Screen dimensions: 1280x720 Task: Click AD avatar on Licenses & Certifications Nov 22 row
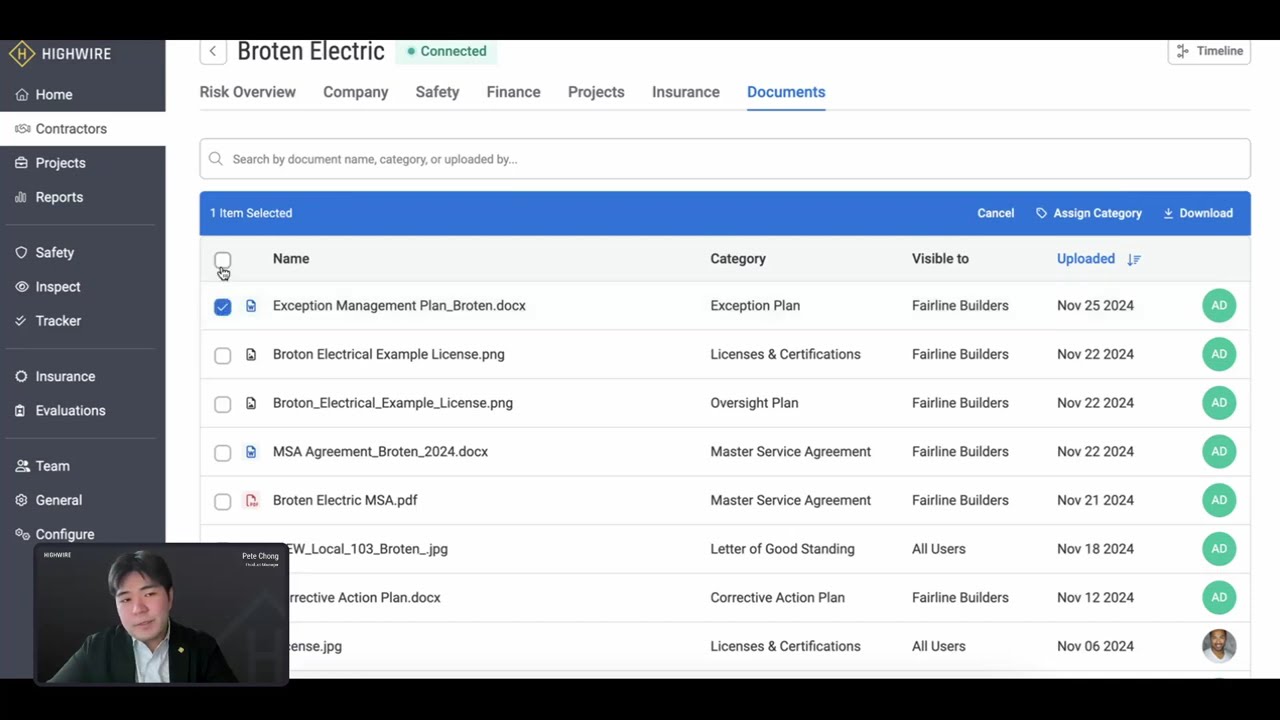point(1219,354)
